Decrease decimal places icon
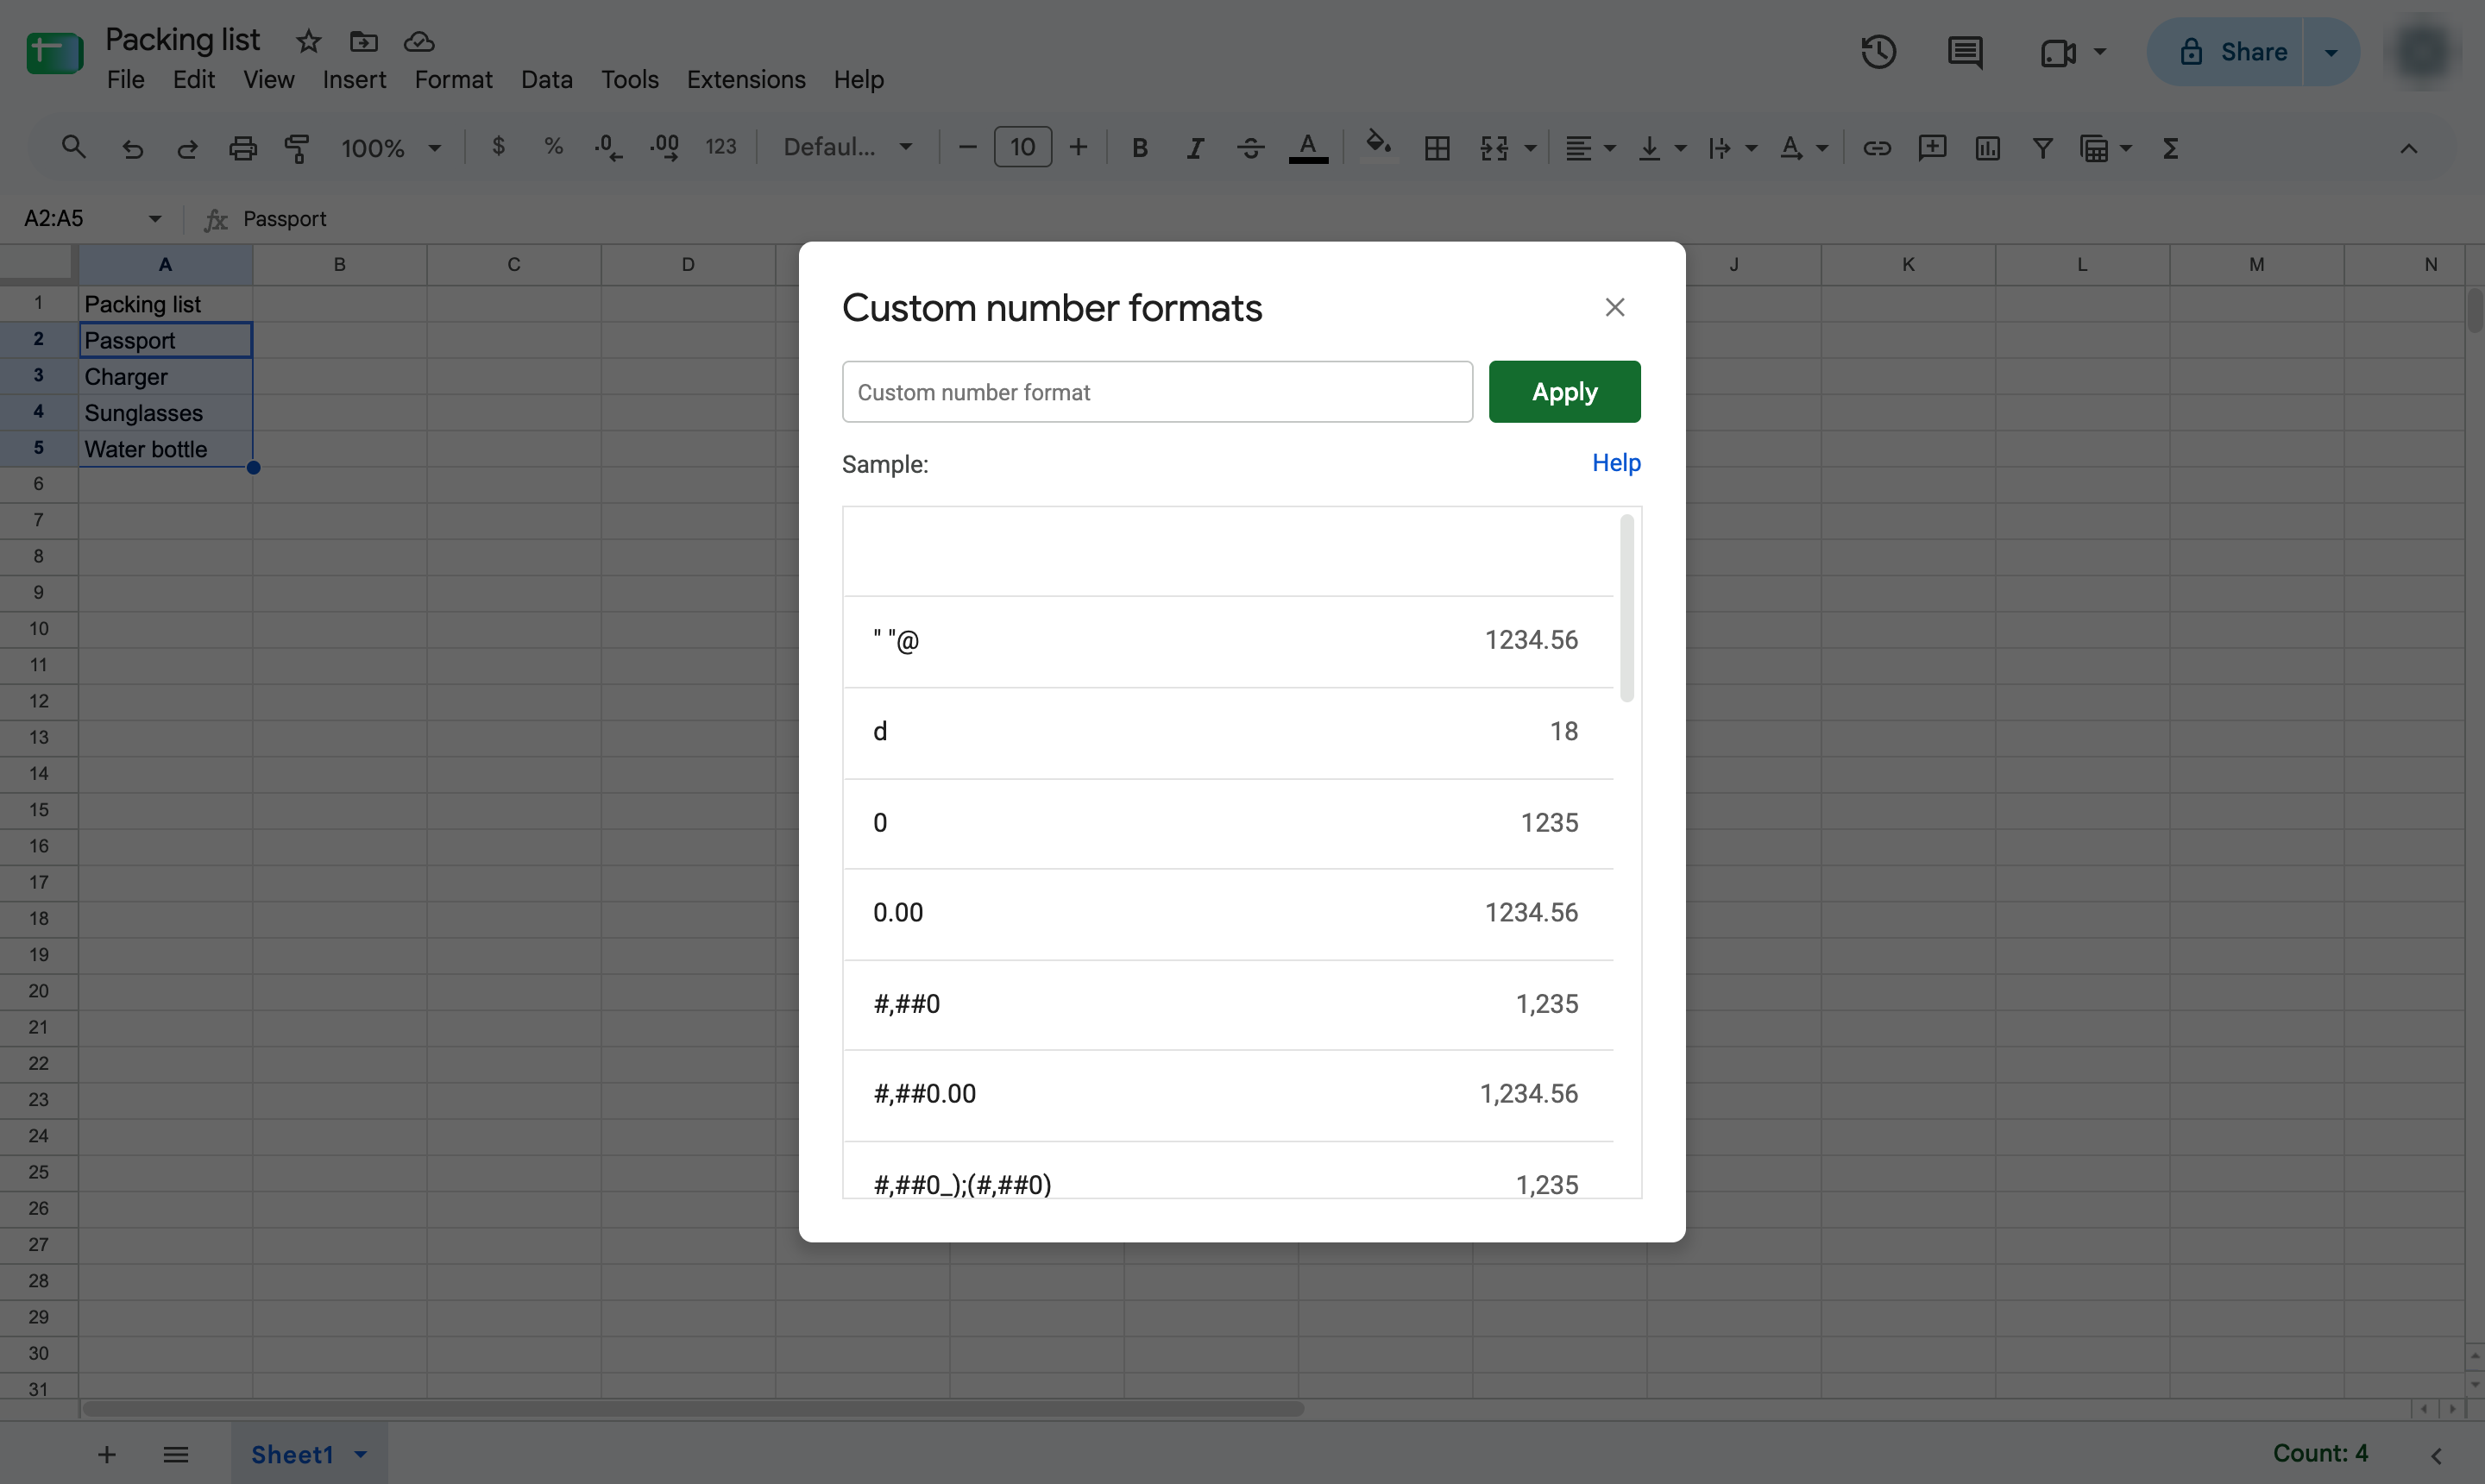2485x1484 pixels. (608, 148)
